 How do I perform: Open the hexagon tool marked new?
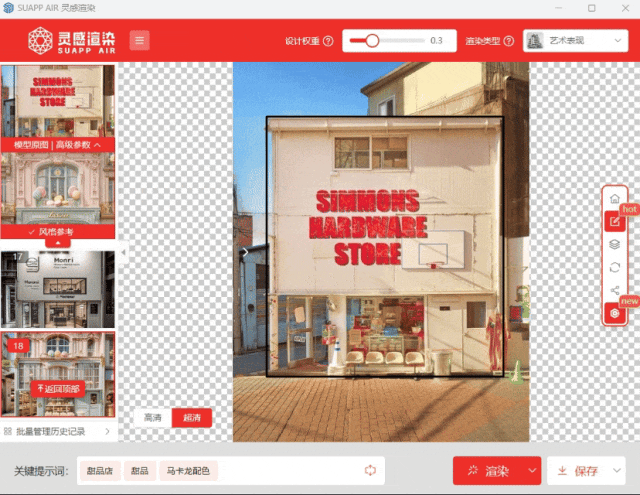(615, 313)
